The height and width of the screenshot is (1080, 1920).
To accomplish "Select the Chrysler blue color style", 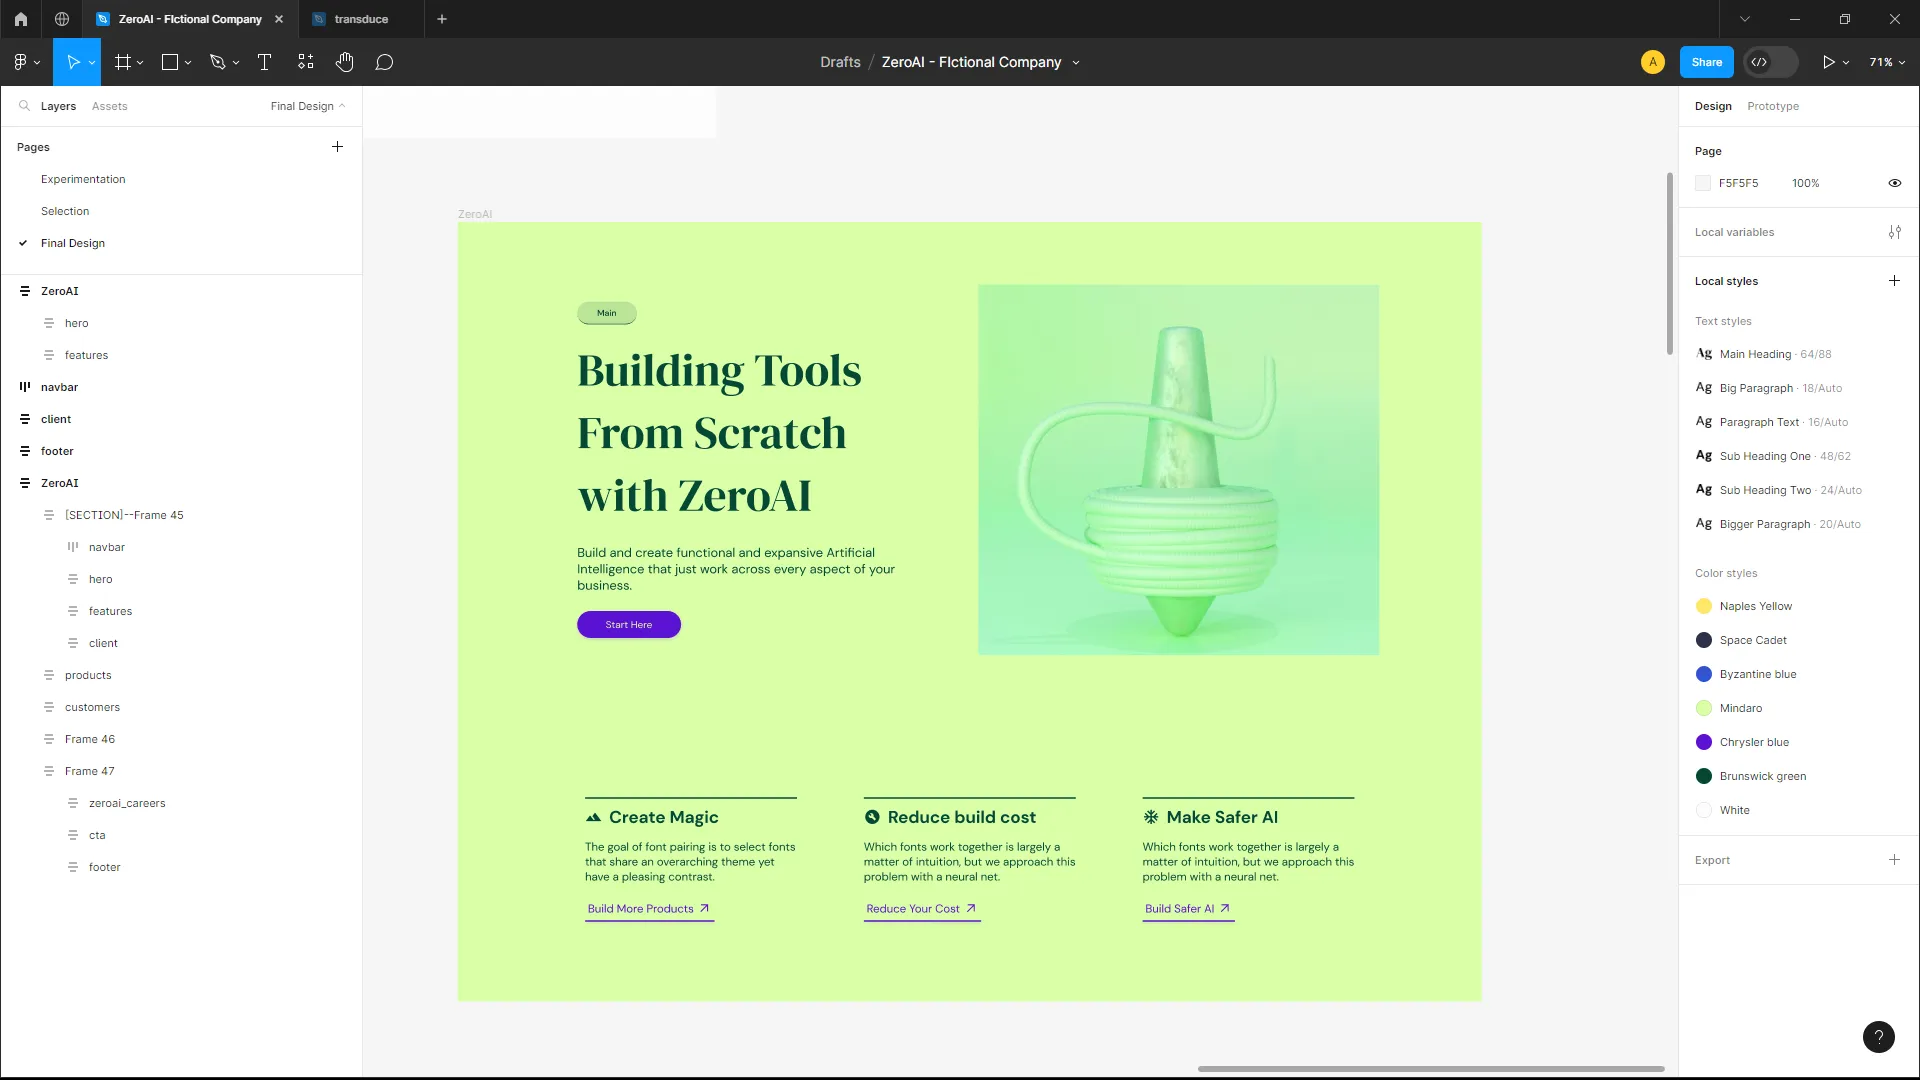I will coord(1753,742).
